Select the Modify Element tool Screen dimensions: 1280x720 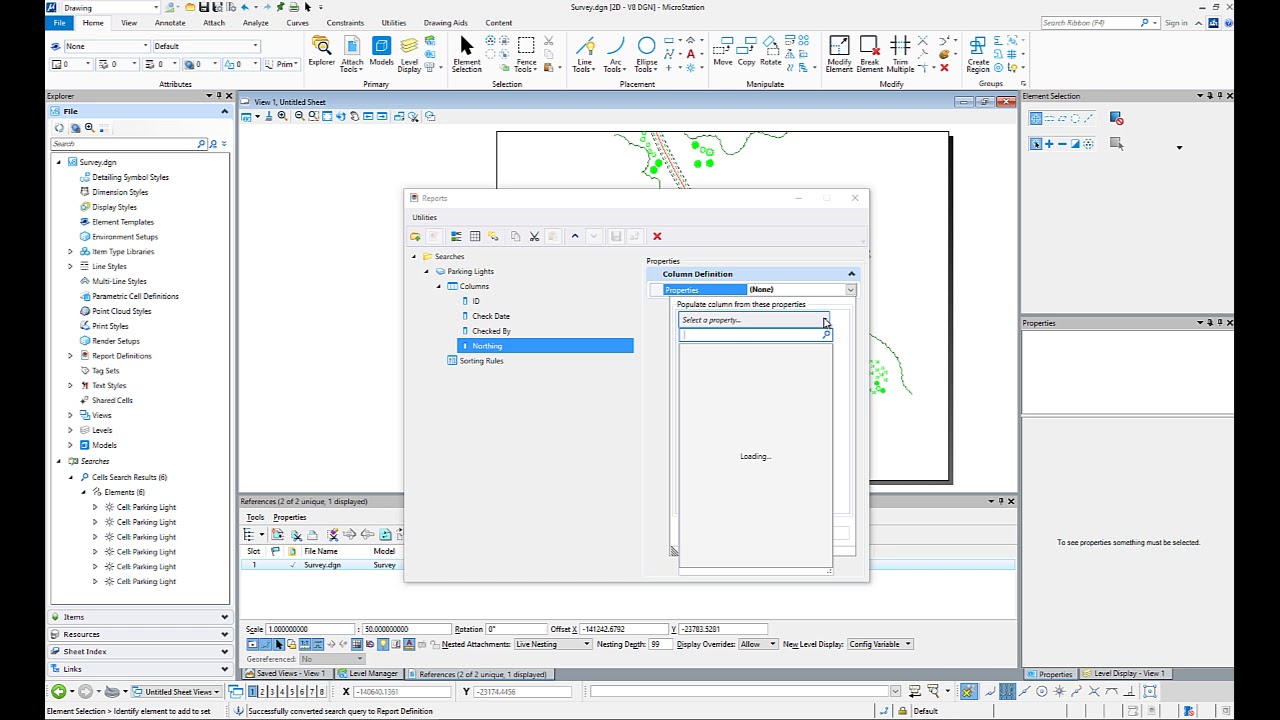click(x=839, y=54)
